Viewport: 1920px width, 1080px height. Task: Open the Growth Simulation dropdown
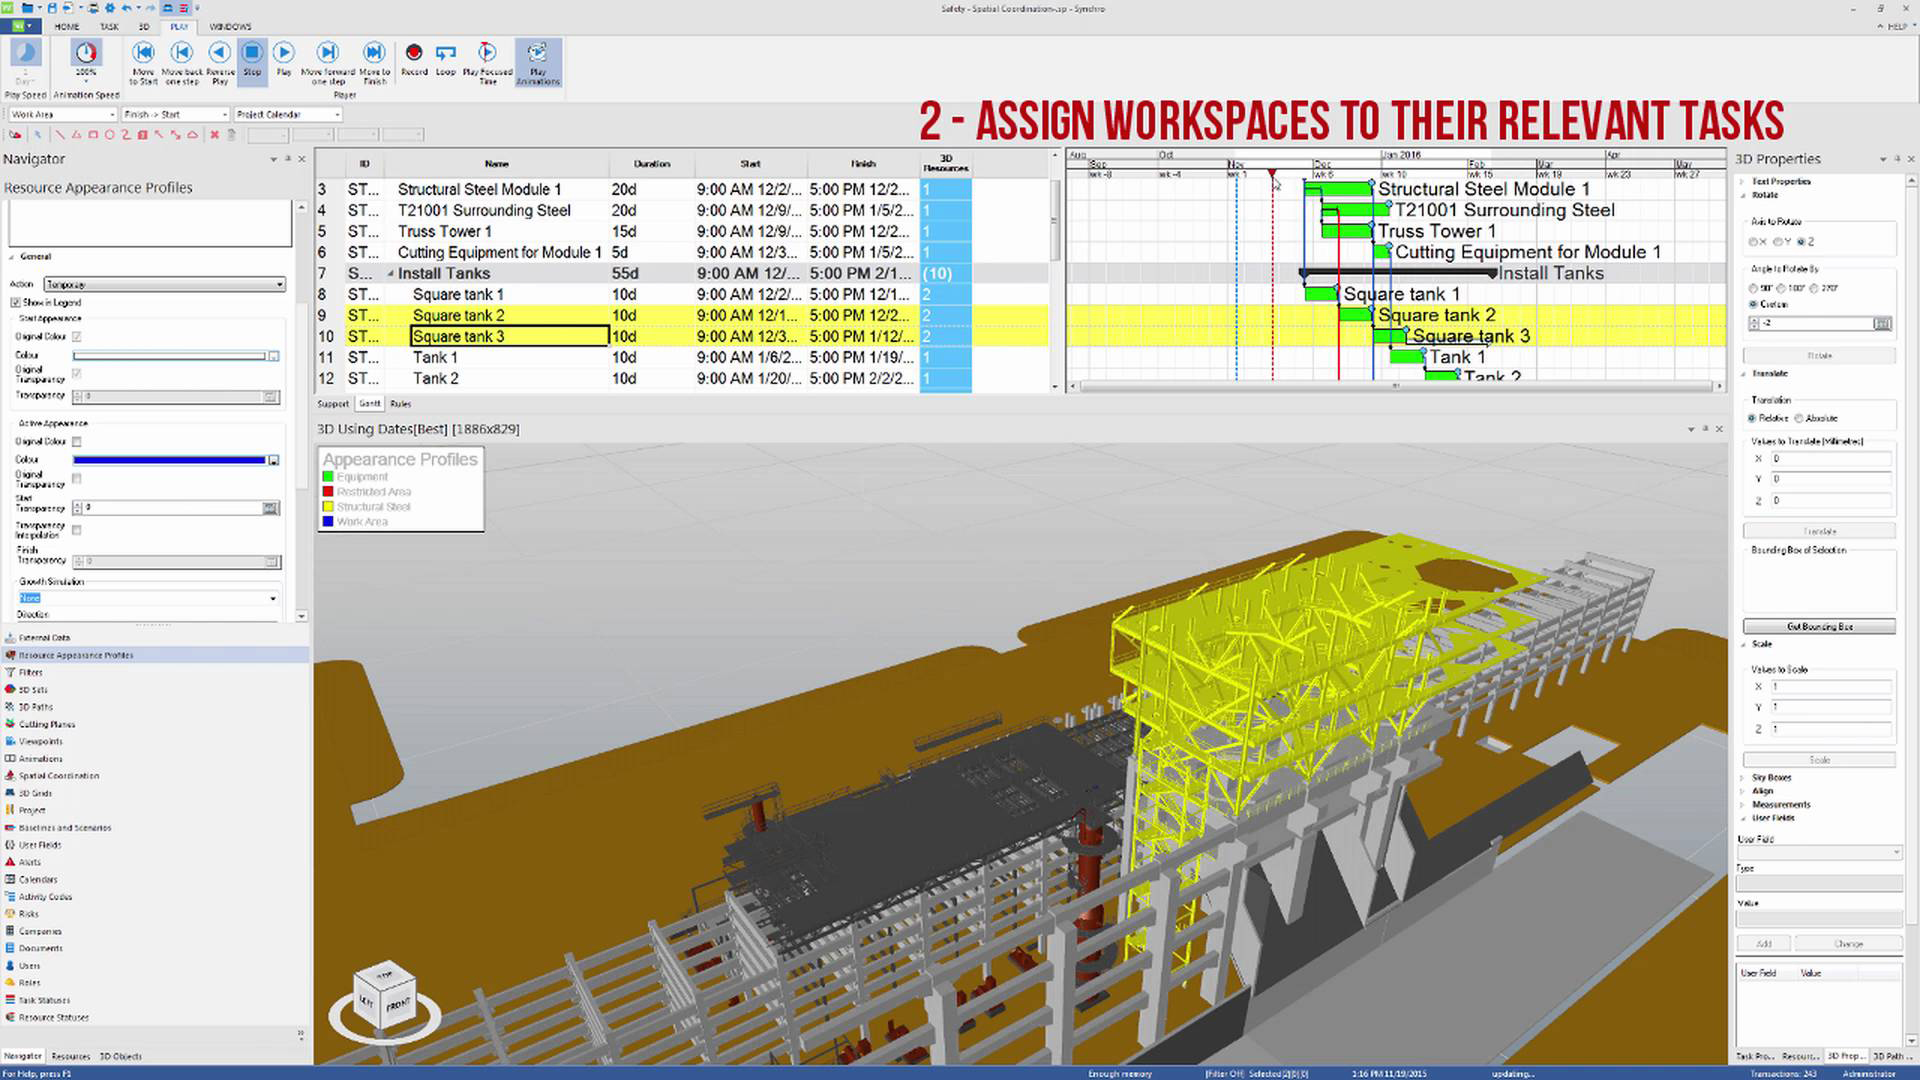148,598
